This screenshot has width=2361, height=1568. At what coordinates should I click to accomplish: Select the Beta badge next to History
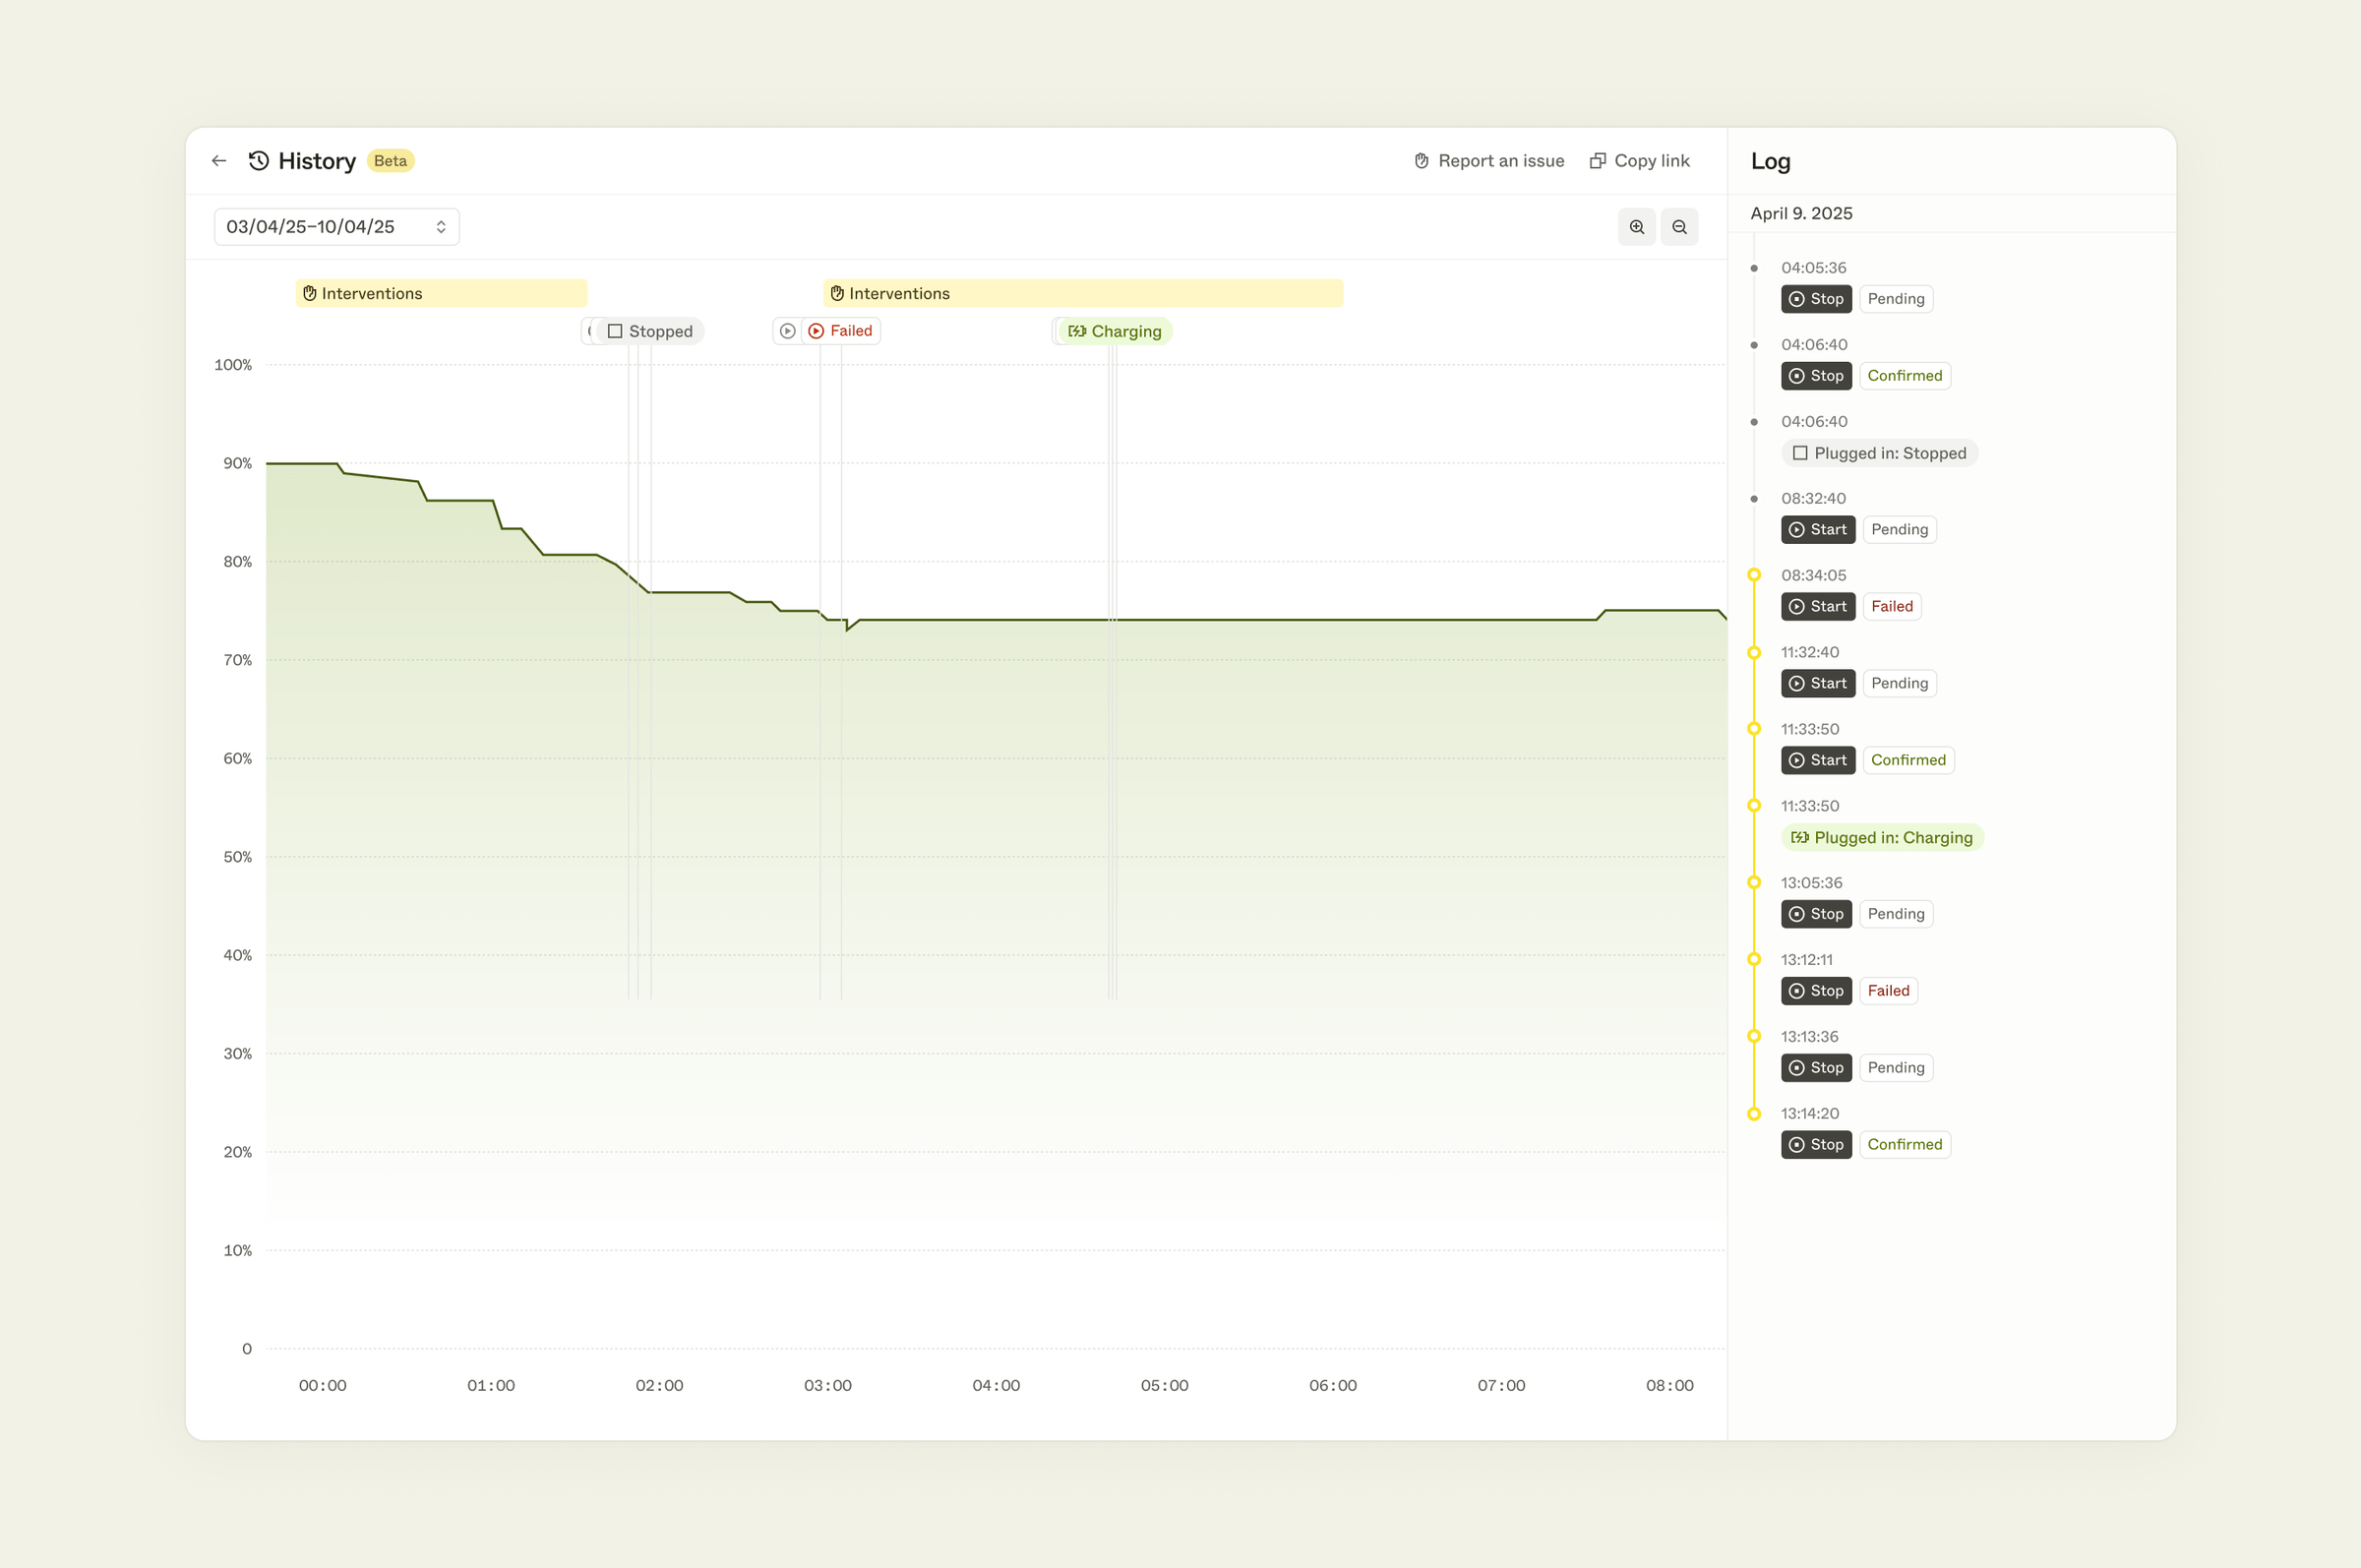tap(390, 160)
